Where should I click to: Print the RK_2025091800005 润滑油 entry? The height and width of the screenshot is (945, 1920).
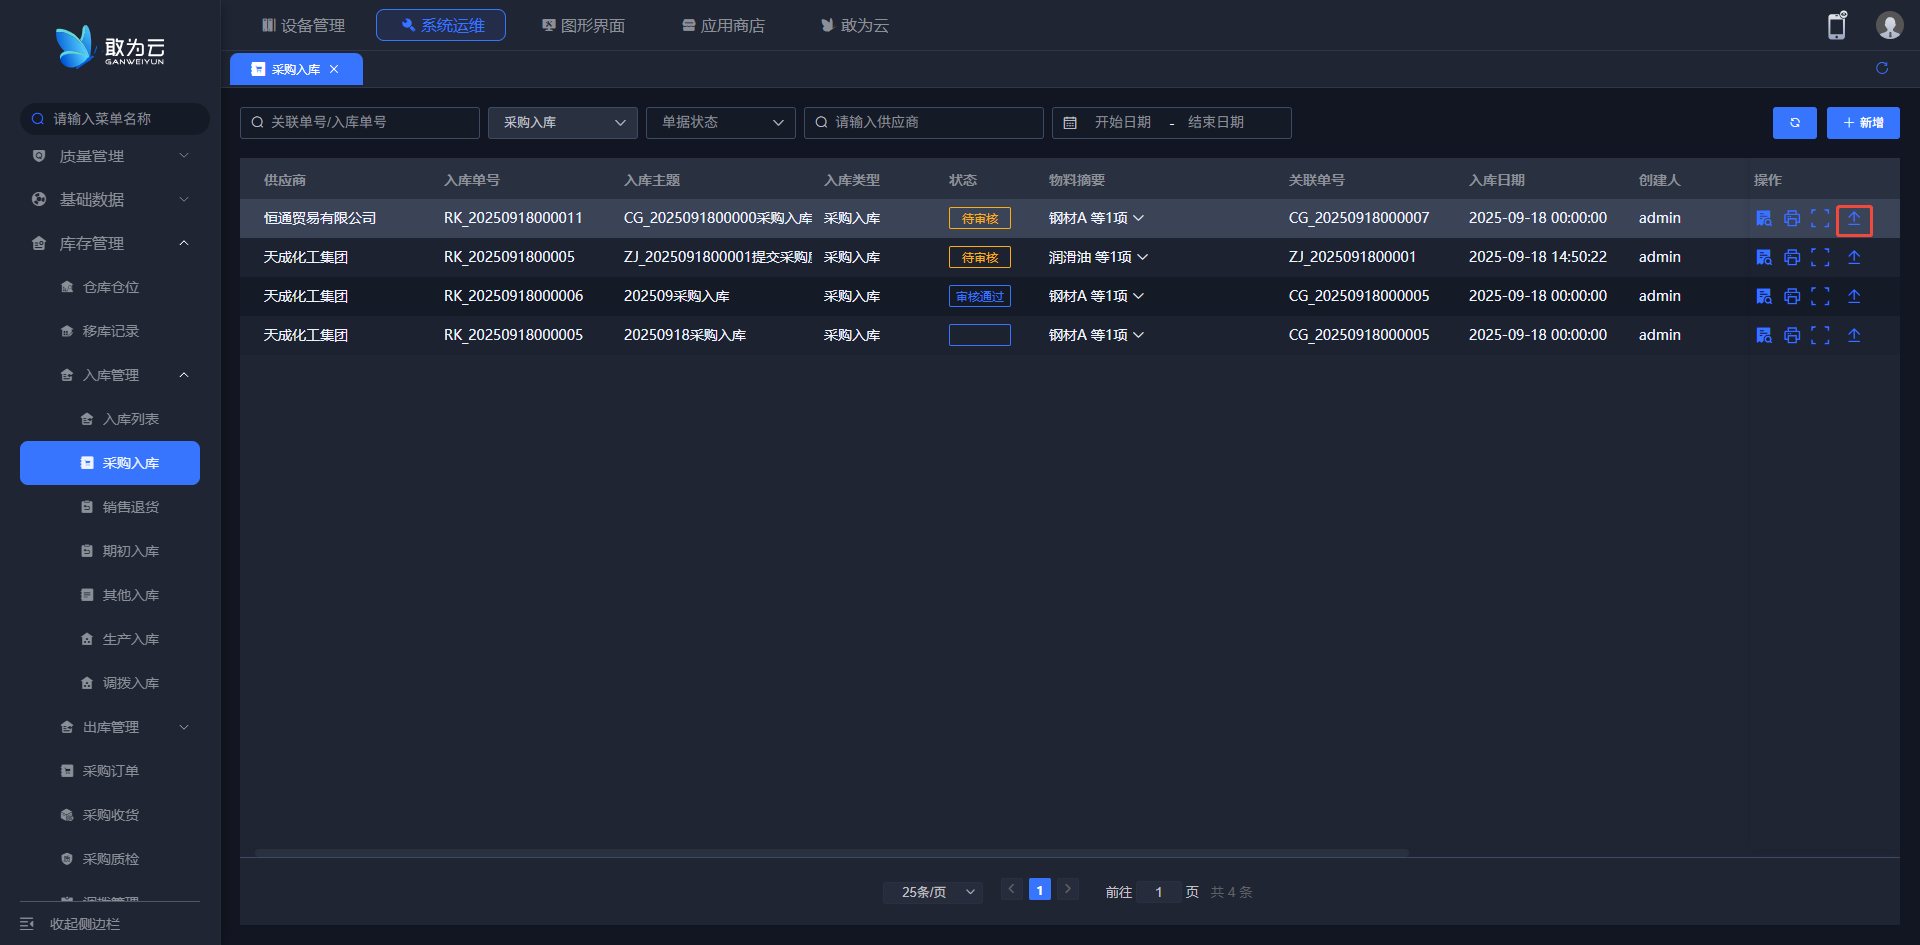coord(1792,258)
